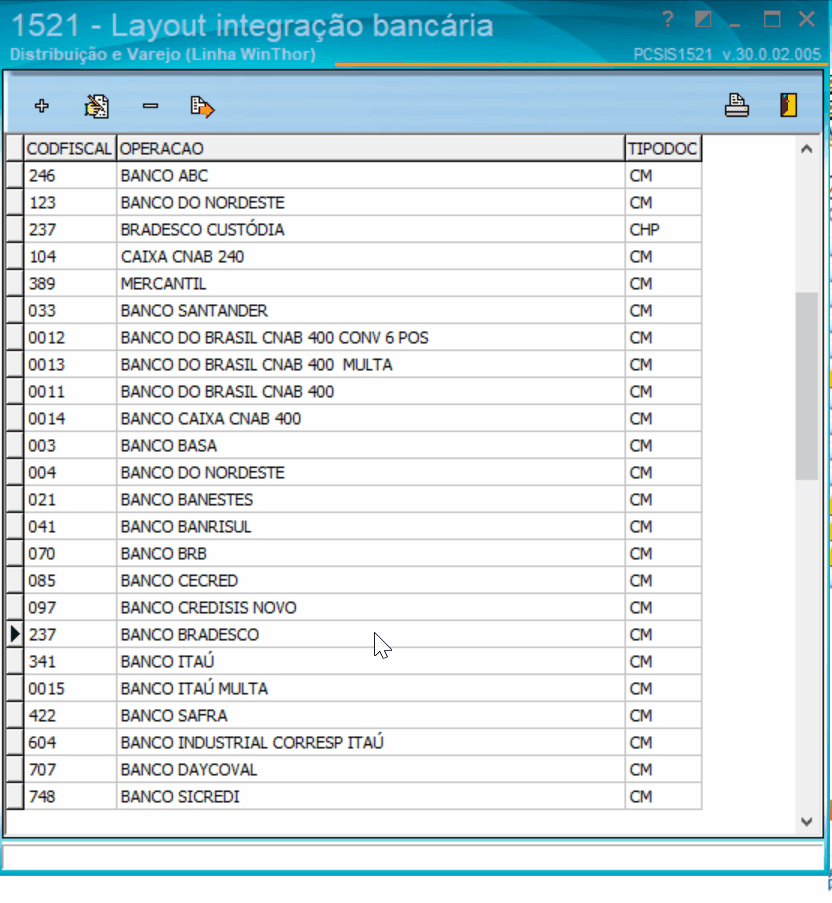This screenshot has width=832, height=903.
Task: Click code 104 cell
Action: (x=70, y=257)
